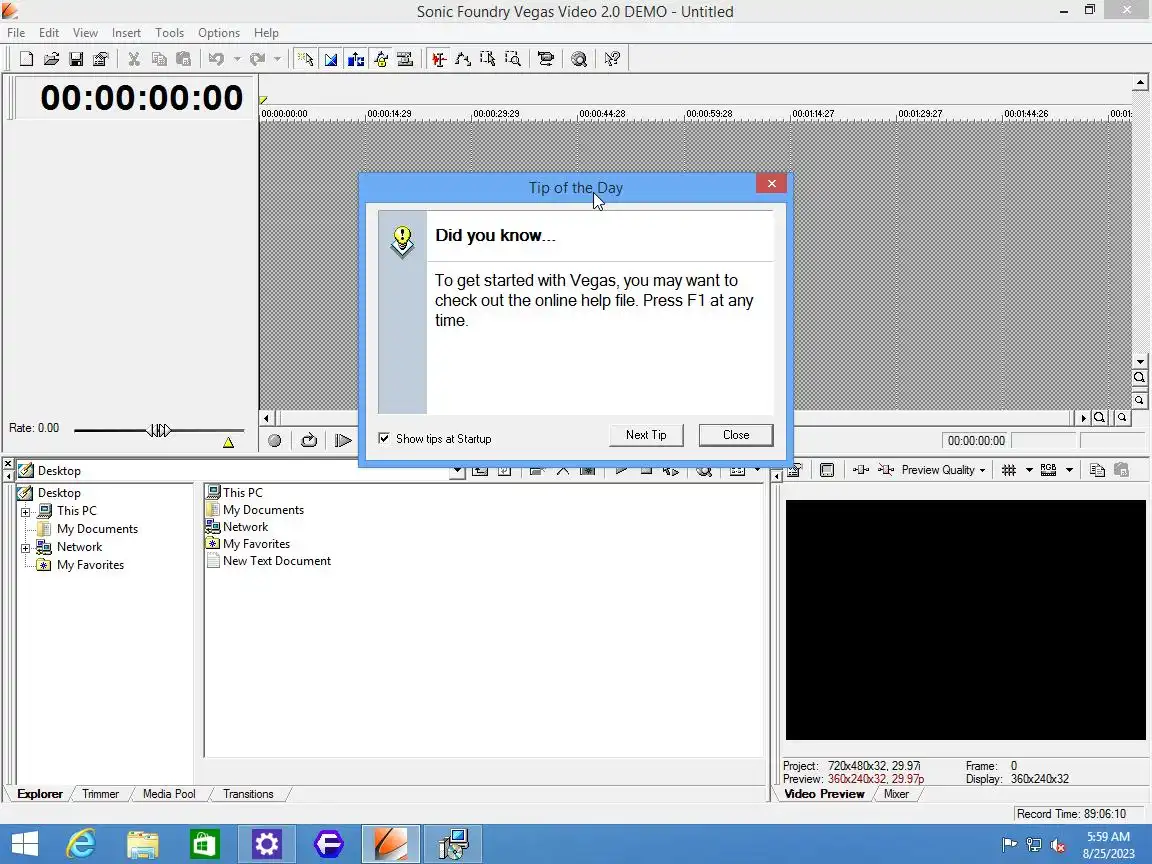Screen dimensions: 1152x864
Task: Uncheck Show tips at Startup
Action: [384, 439]
